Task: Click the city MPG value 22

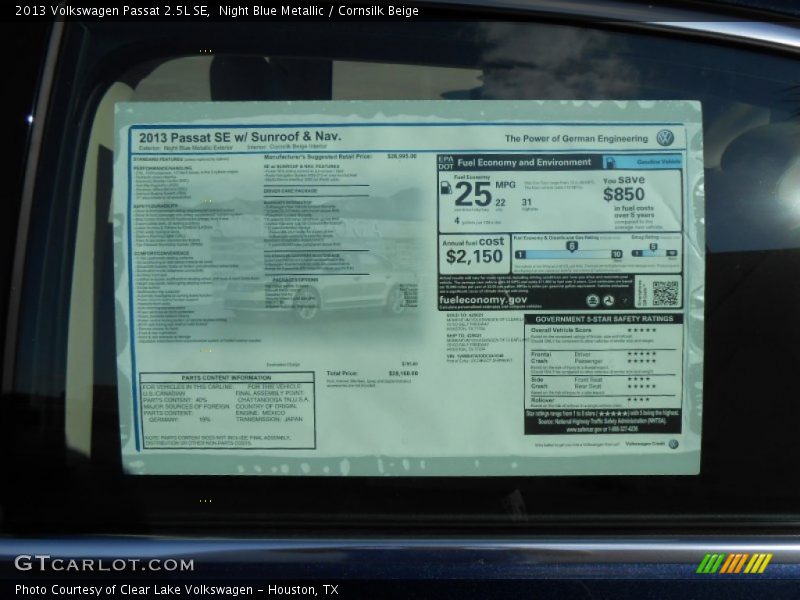Action: point(500,203)
